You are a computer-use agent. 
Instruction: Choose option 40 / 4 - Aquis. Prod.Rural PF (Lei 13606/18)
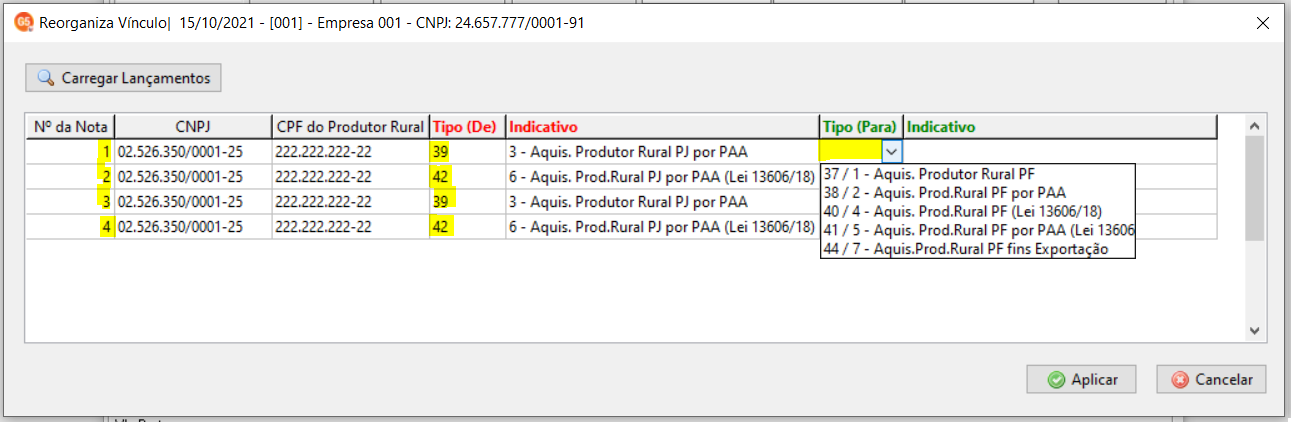977,211
